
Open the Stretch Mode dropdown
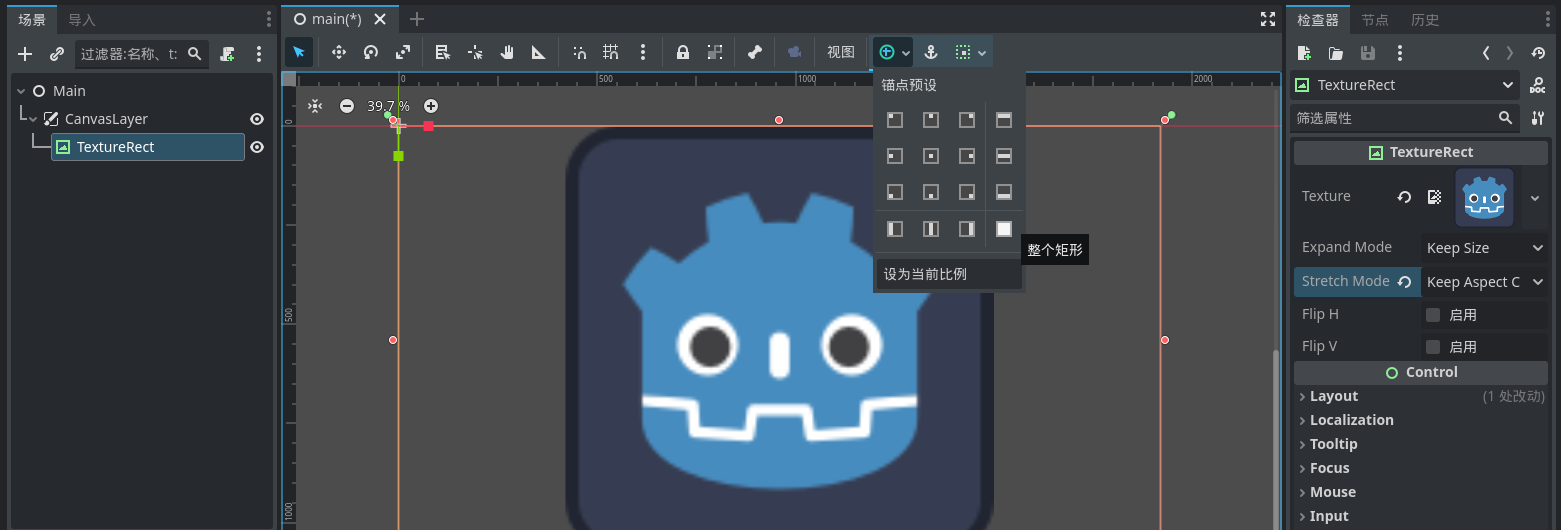tap(1485, 282)
